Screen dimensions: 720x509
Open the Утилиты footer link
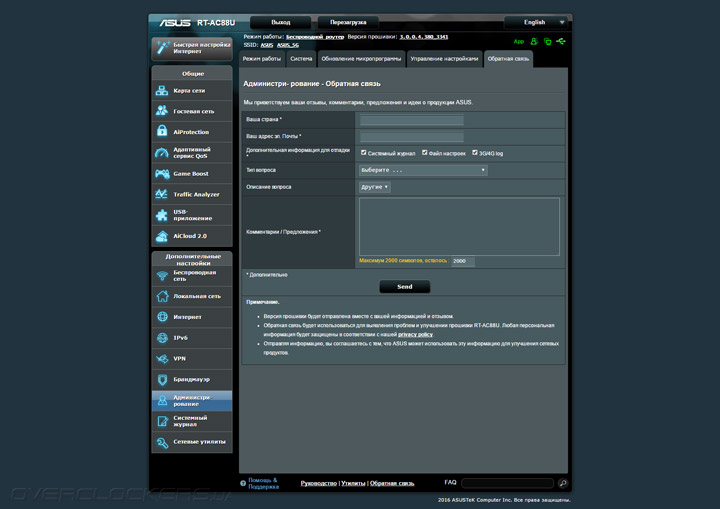coord(353,483)
